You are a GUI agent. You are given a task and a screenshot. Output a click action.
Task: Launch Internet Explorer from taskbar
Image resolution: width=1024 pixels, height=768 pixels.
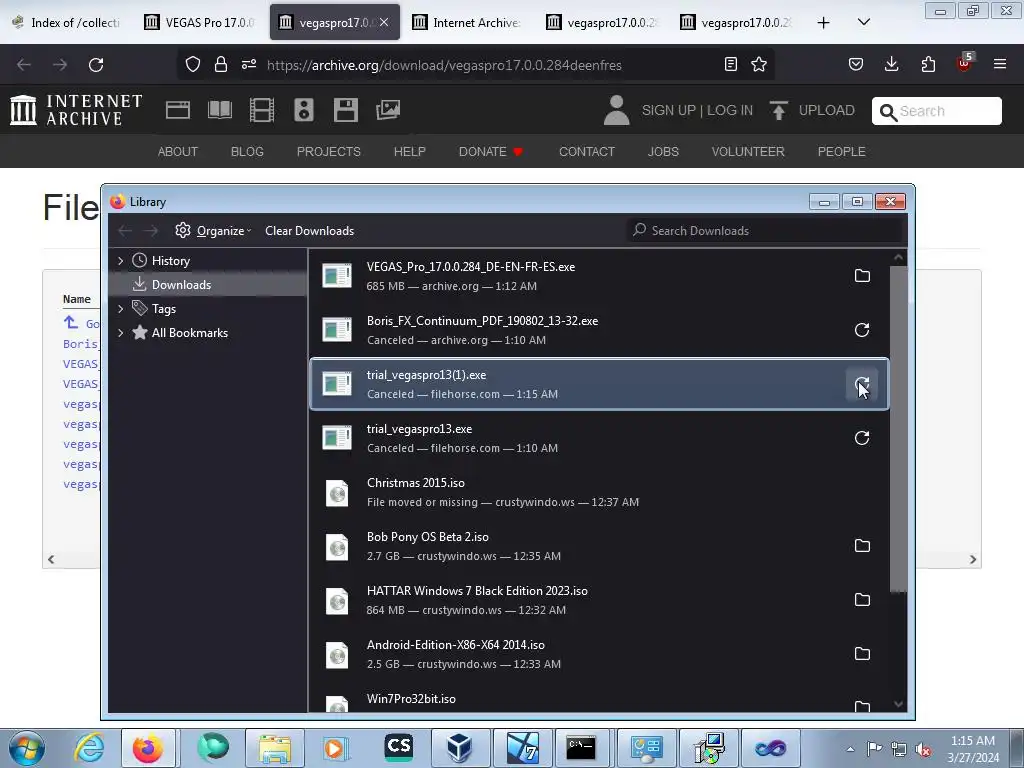point(88,748)
